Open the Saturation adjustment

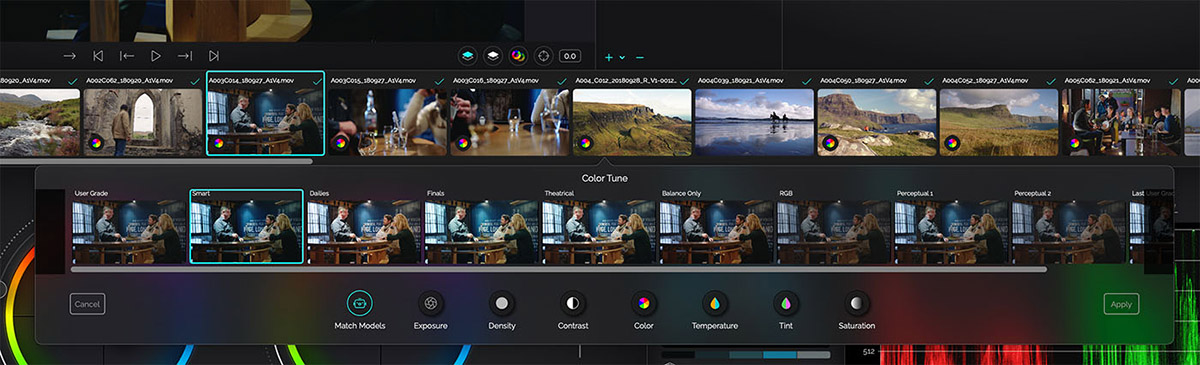coord(857,303)
